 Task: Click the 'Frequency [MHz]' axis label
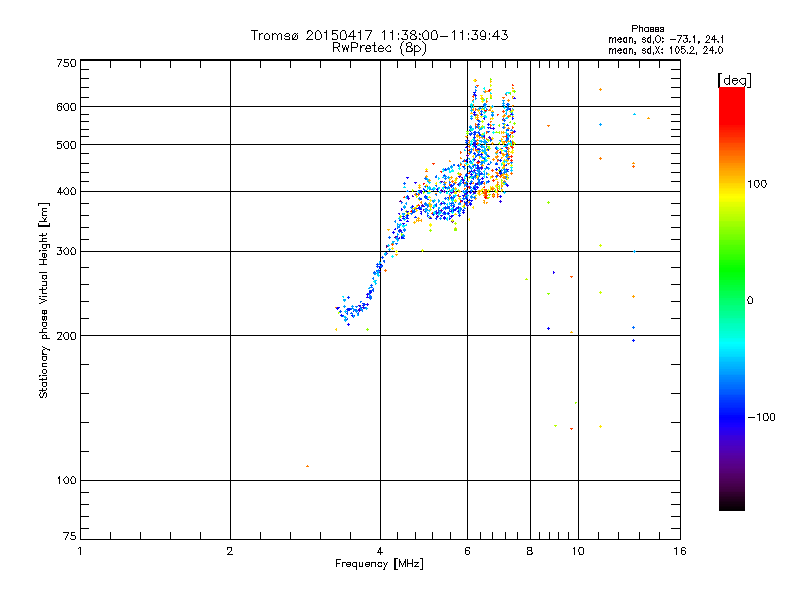click(x=380, y=564)
